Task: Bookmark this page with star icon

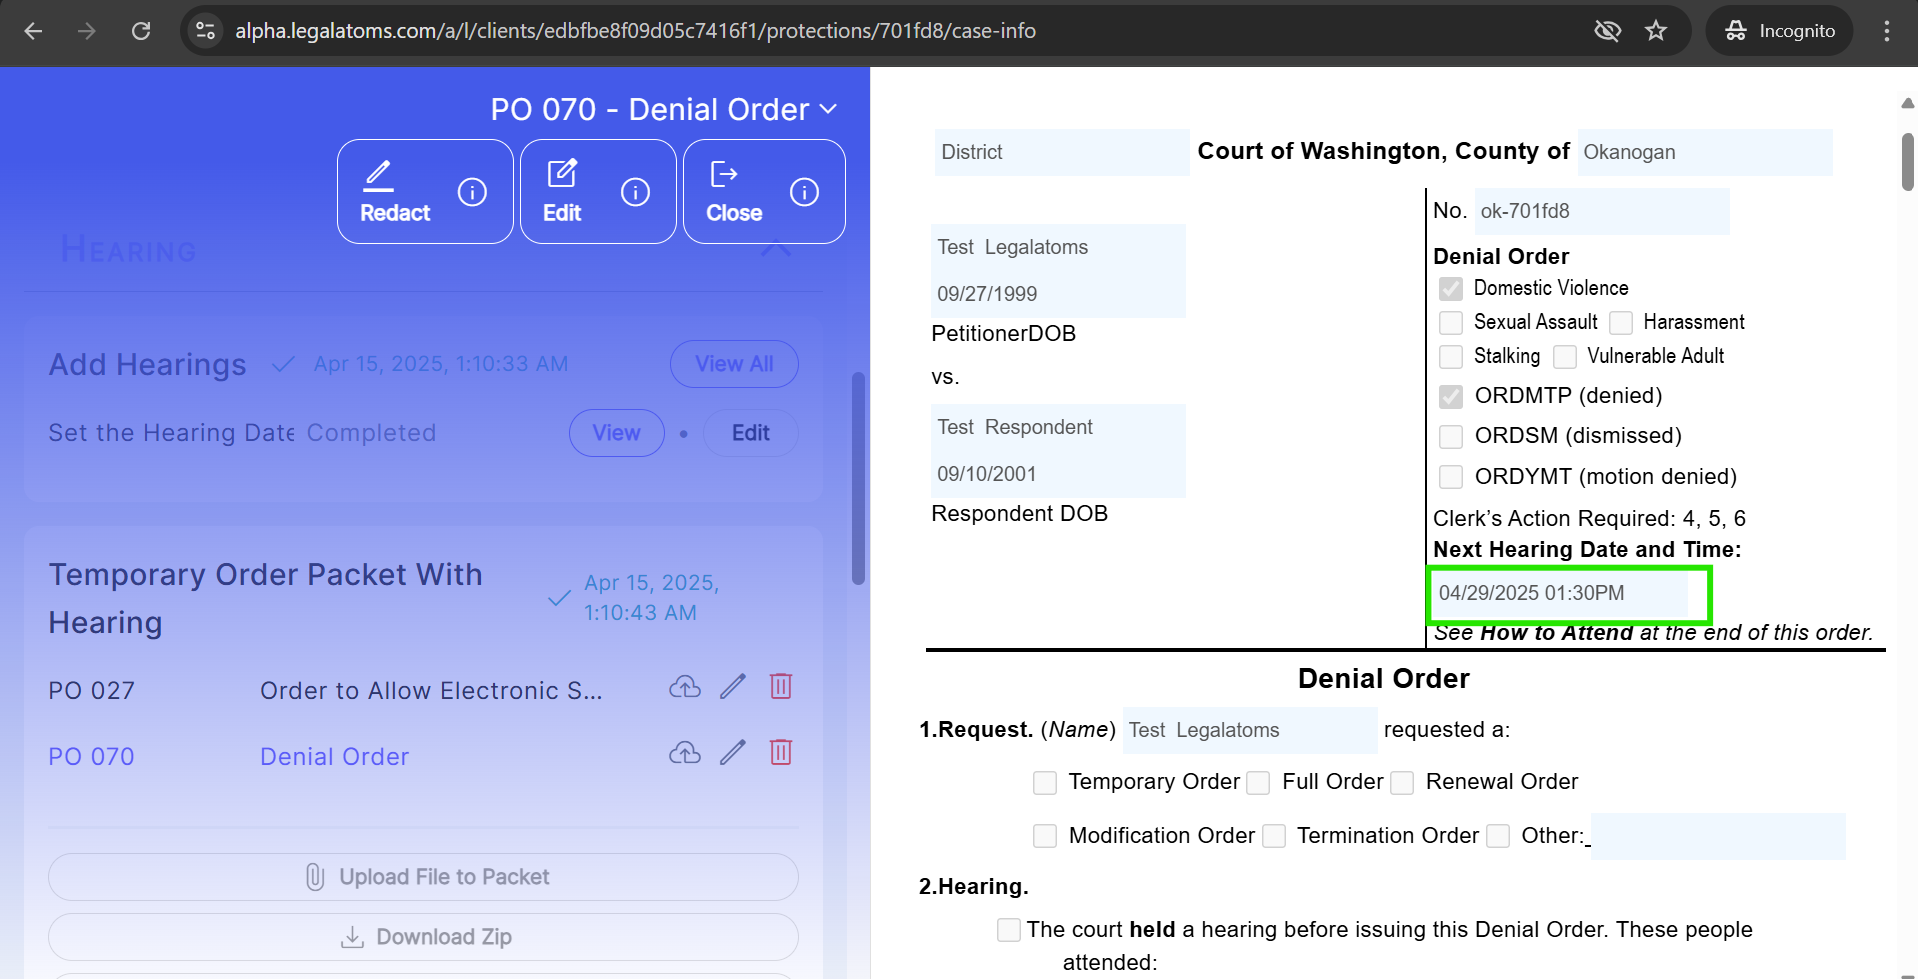Action: pyautogui.click(x=1656, y=31)
